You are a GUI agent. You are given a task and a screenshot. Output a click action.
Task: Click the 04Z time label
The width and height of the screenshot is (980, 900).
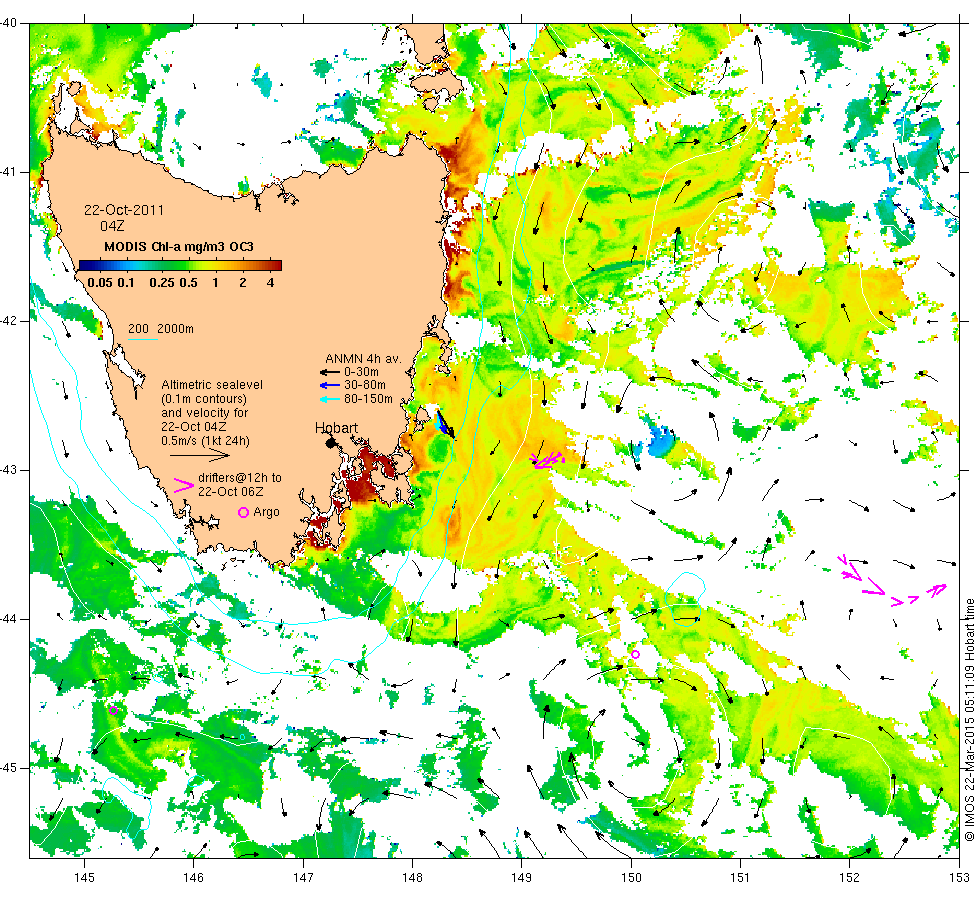pyautogui.click(x=112, y=226)
